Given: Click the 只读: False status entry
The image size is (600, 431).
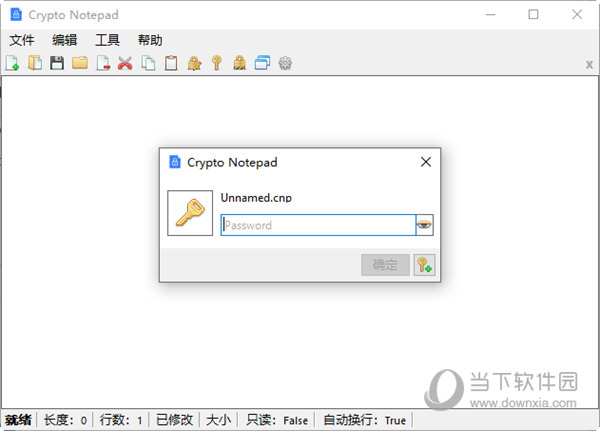Looking at the screenshot, I should pyautogui.click(x=277, y=420).
